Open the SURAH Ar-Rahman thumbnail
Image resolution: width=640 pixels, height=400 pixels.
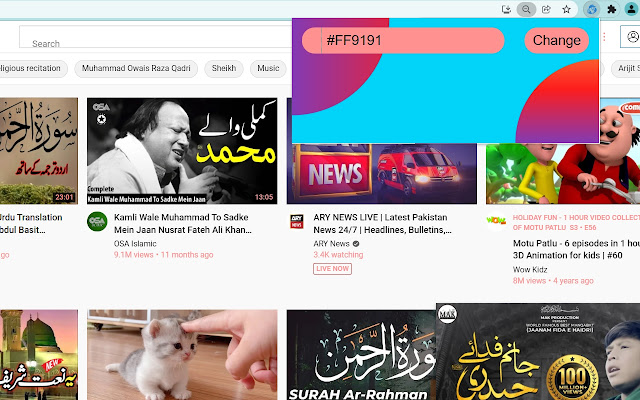point(361,355)
